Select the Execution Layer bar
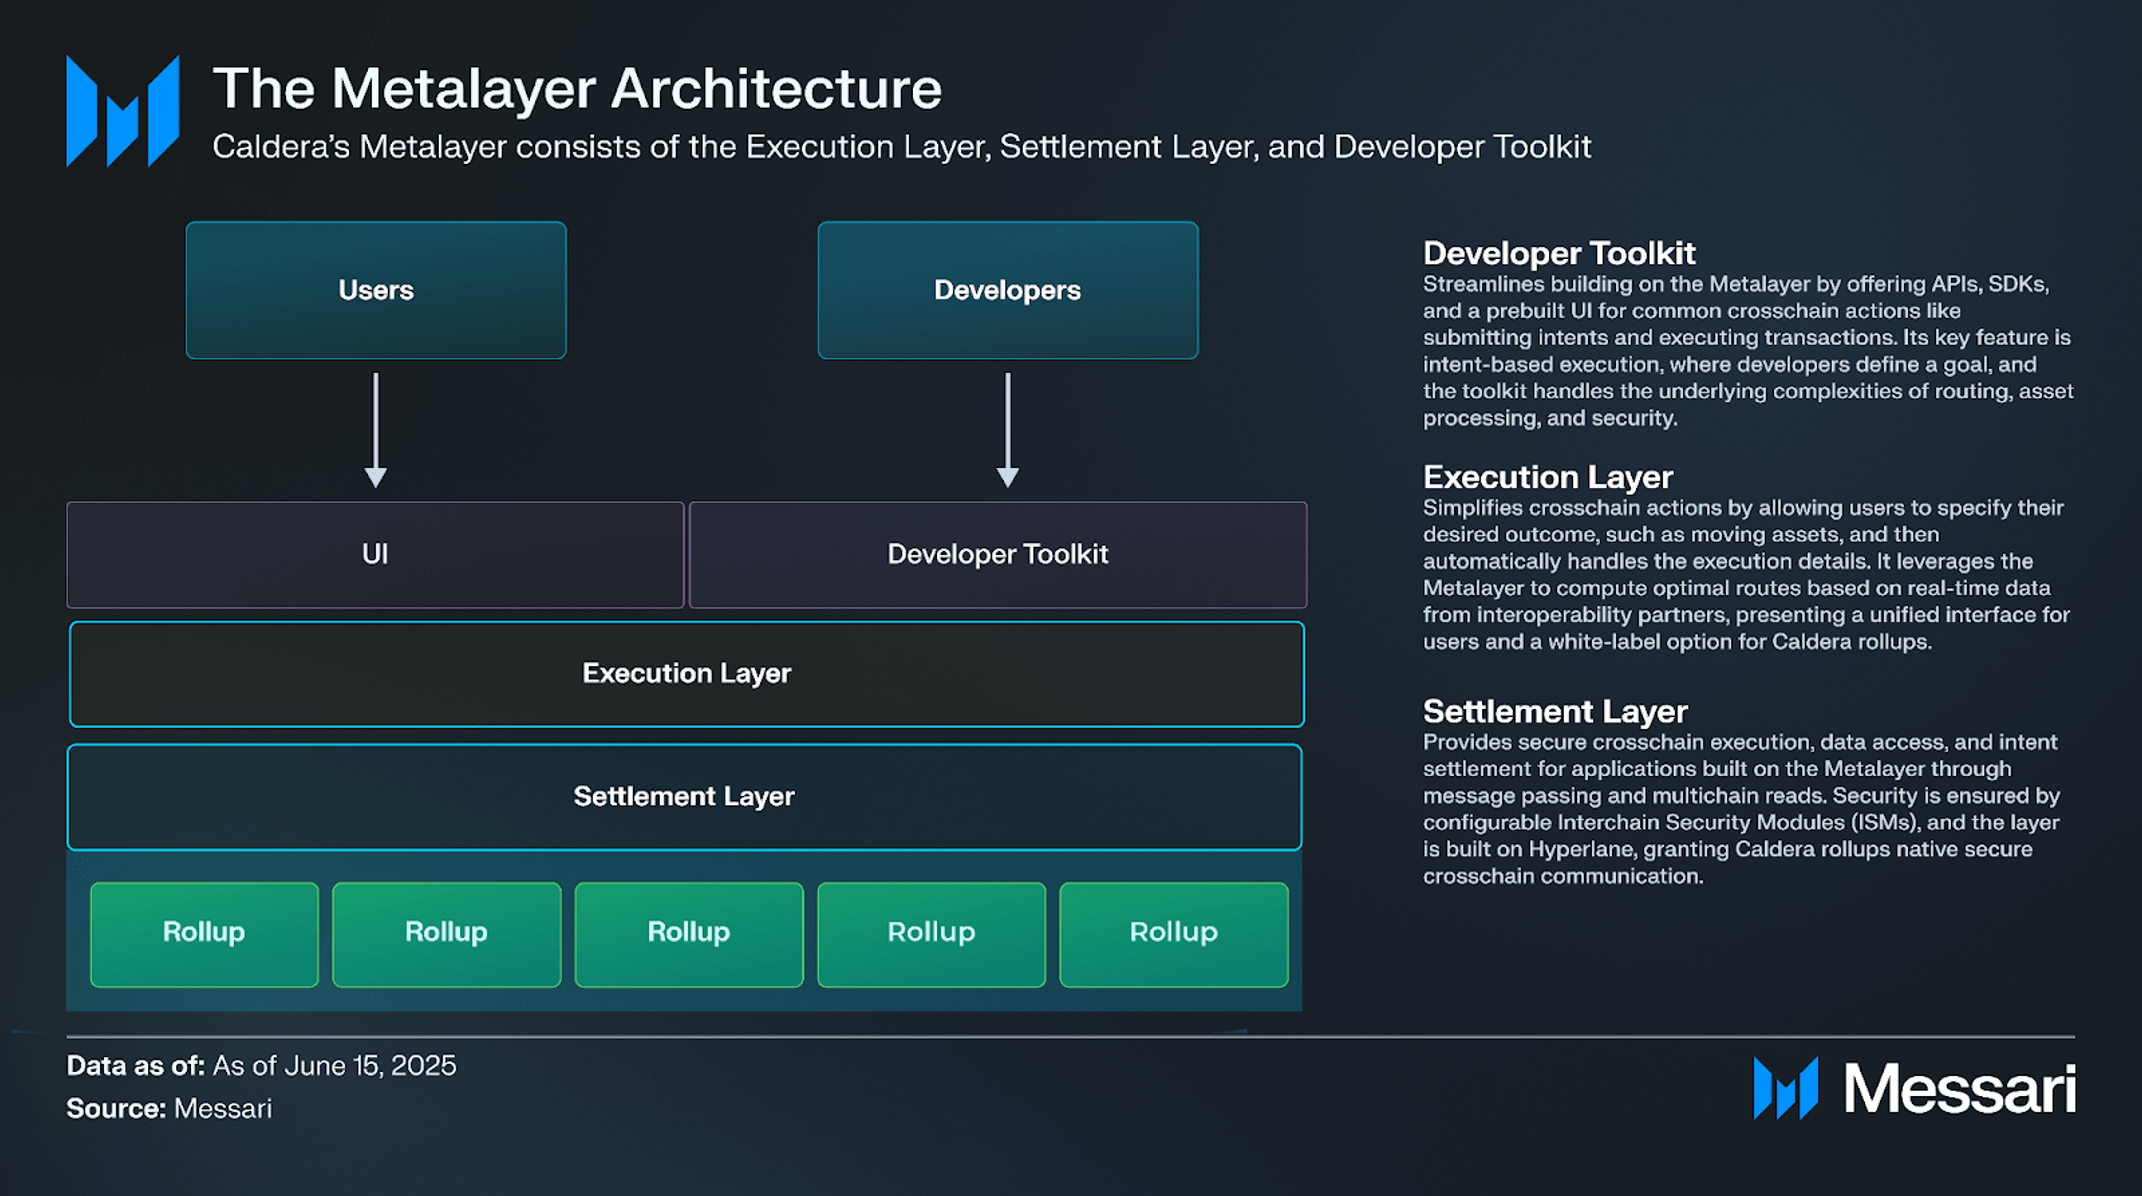Screen dimensions: 2142x1196 pyautogui.click(x=686, y=673)
